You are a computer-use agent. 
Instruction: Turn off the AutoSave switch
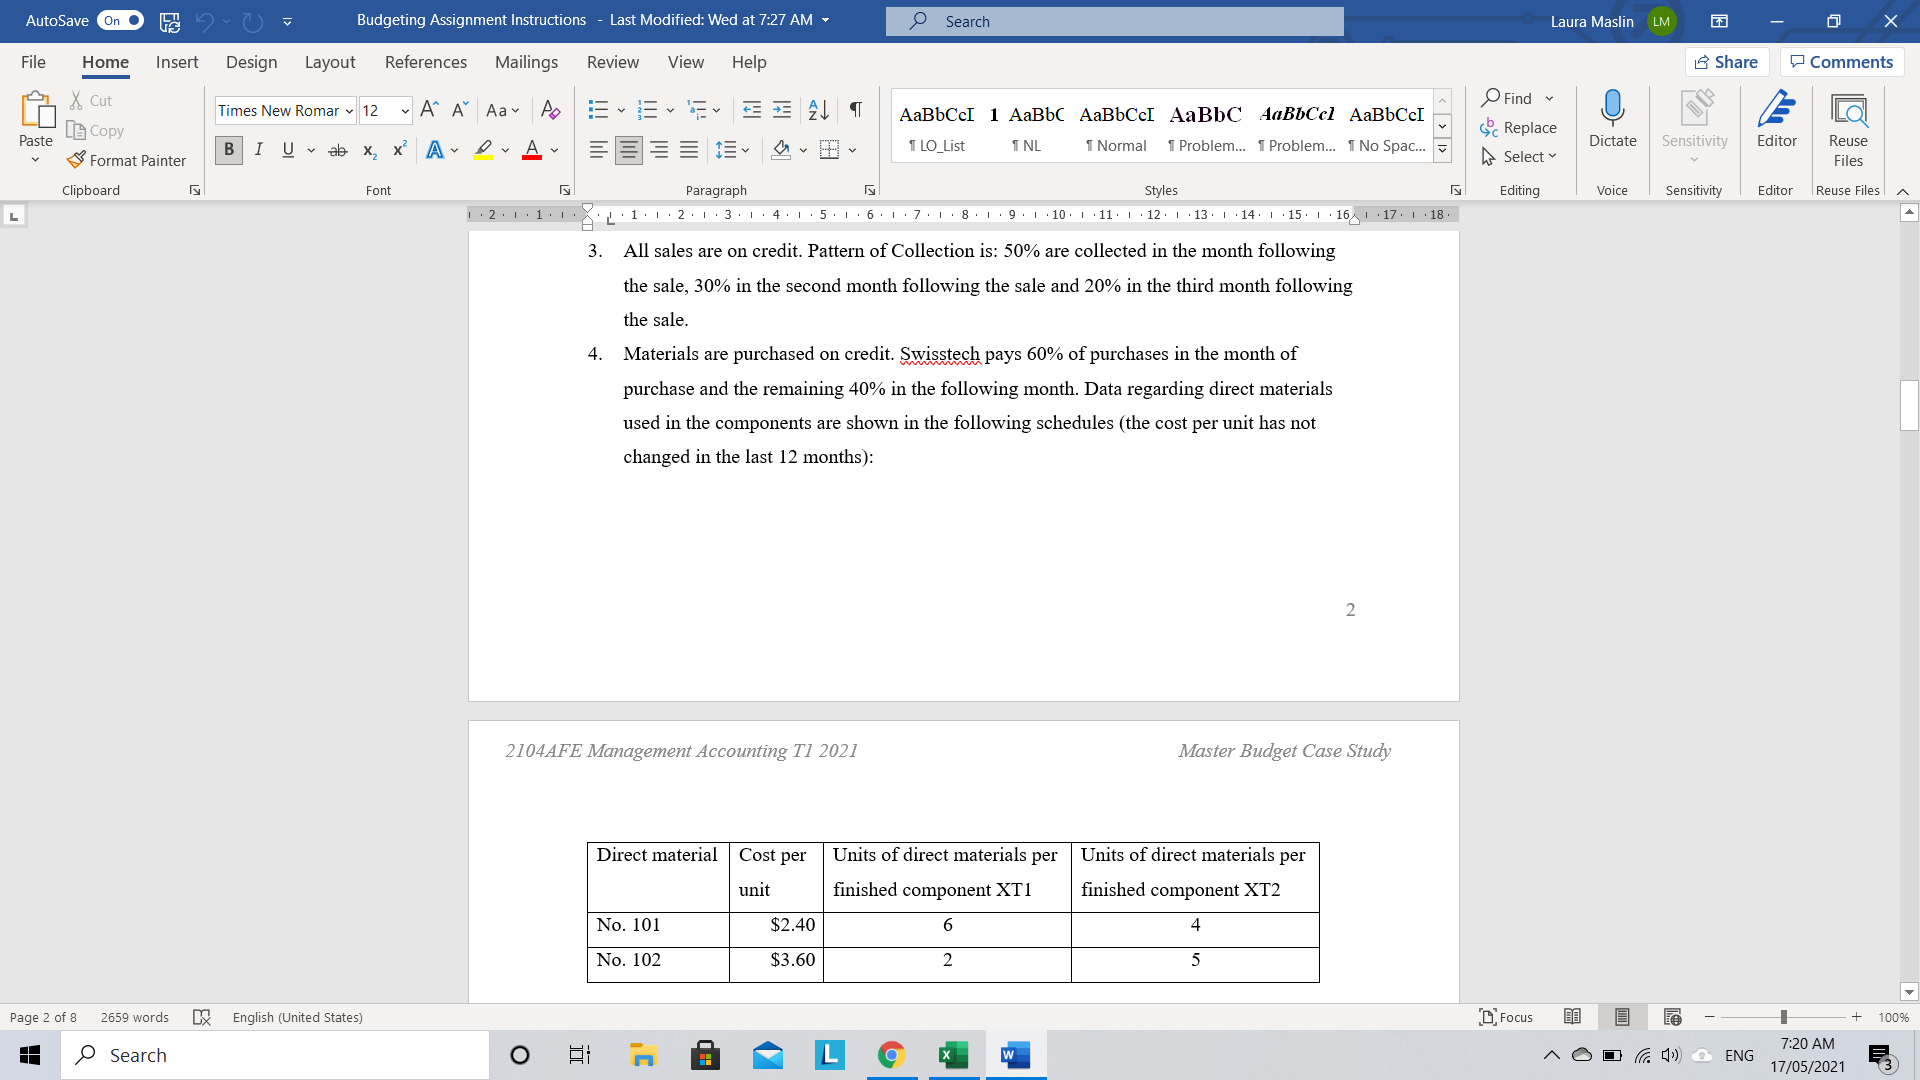click(119, 20)
